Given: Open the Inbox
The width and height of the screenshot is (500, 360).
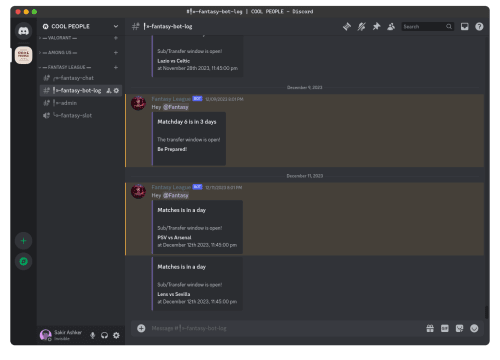Looking at the screenshot, I should (x=464, y=27).
